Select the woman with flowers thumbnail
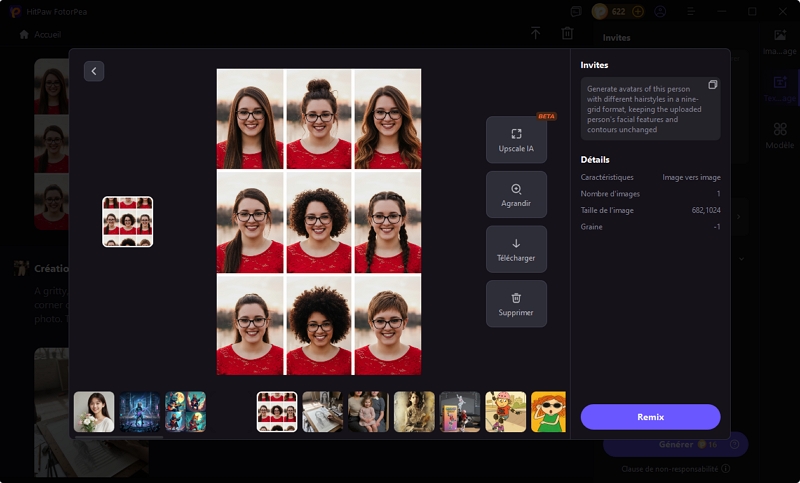The height and width of the screenshot is (483, 800). click(x=94, y=411)
